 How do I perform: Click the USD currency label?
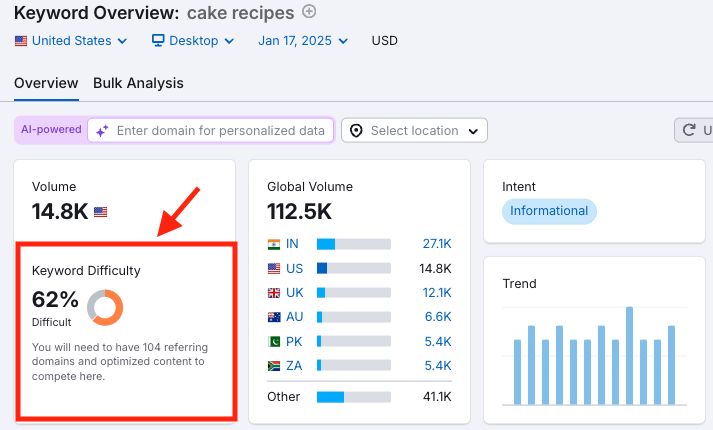point(385,41)
